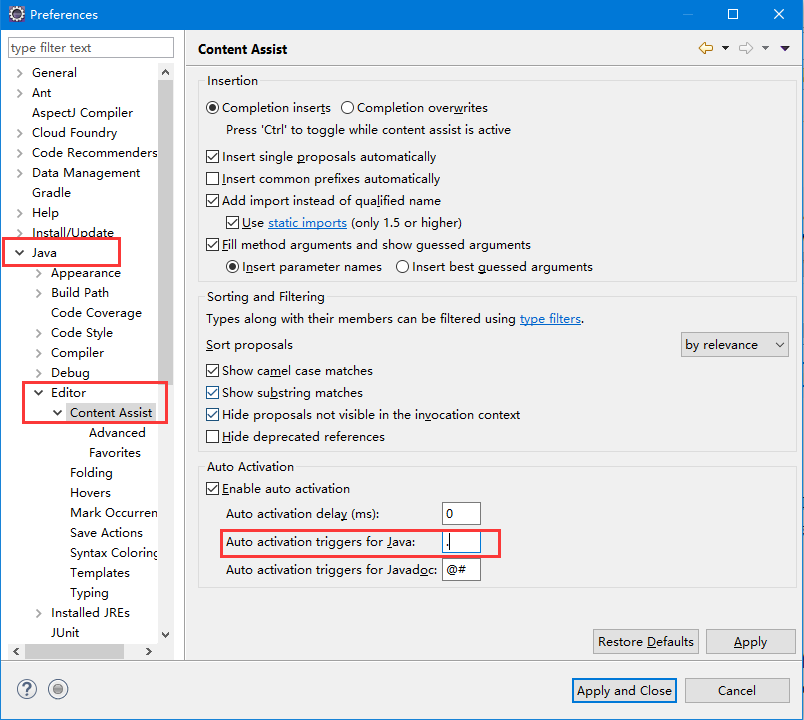Click Auto activation triggers for Javadoc field

(x=461, y=570)
